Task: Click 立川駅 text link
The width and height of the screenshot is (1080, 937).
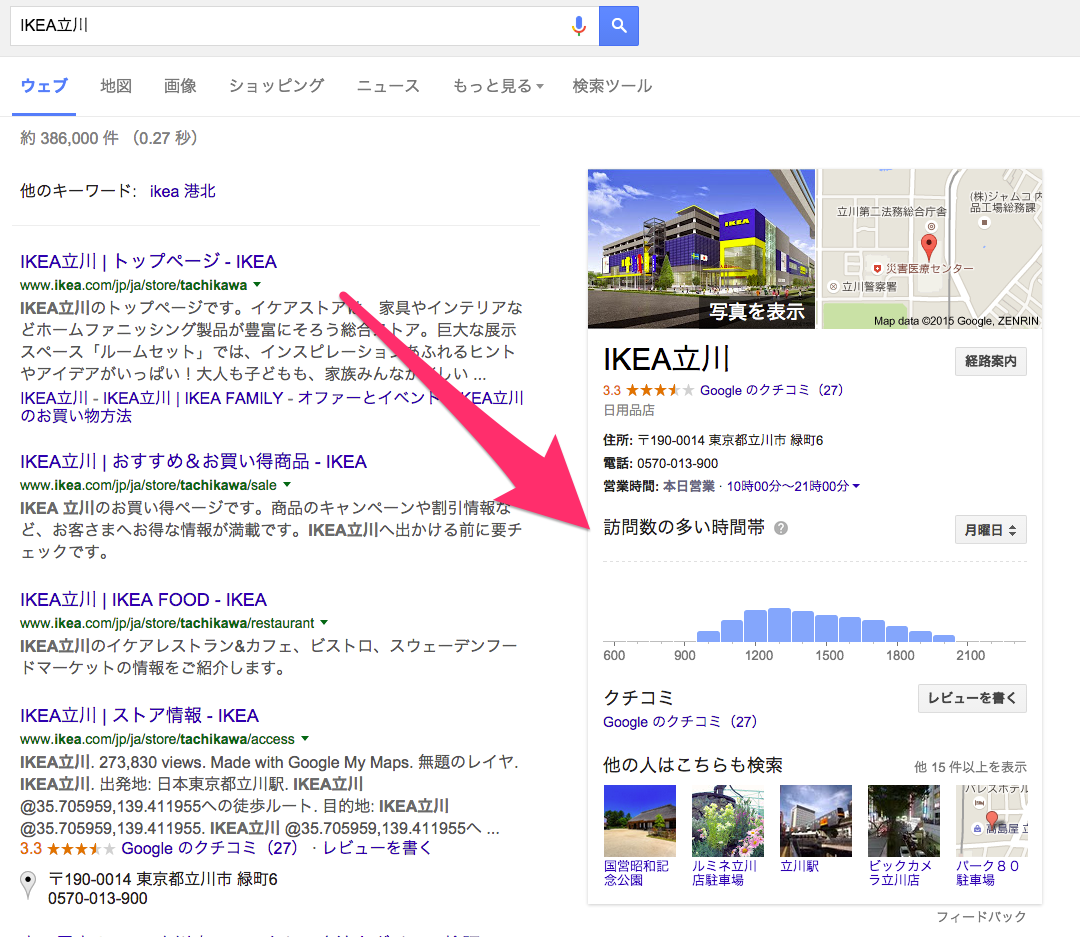Action: pyautogui.click(x=799, y=866)
